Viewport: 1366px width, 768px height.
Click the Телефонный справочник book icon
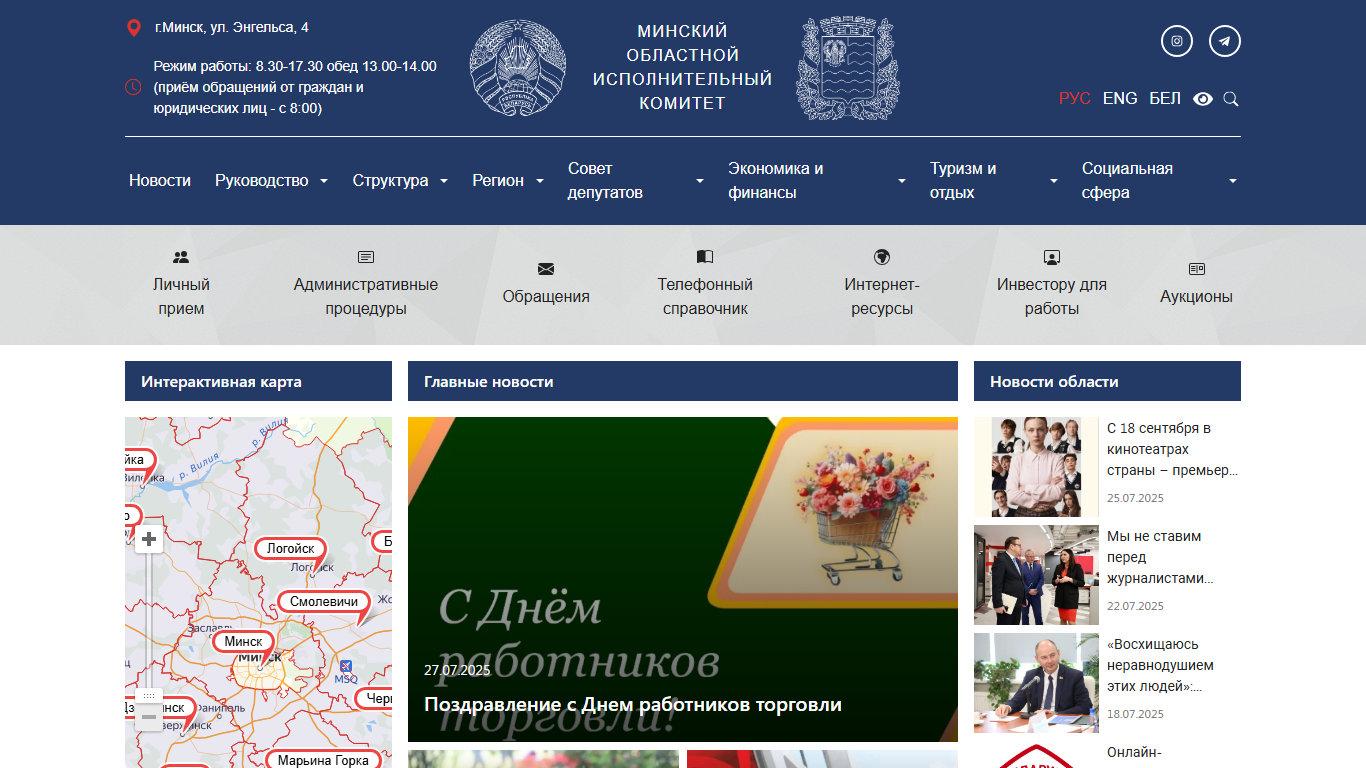705,257
